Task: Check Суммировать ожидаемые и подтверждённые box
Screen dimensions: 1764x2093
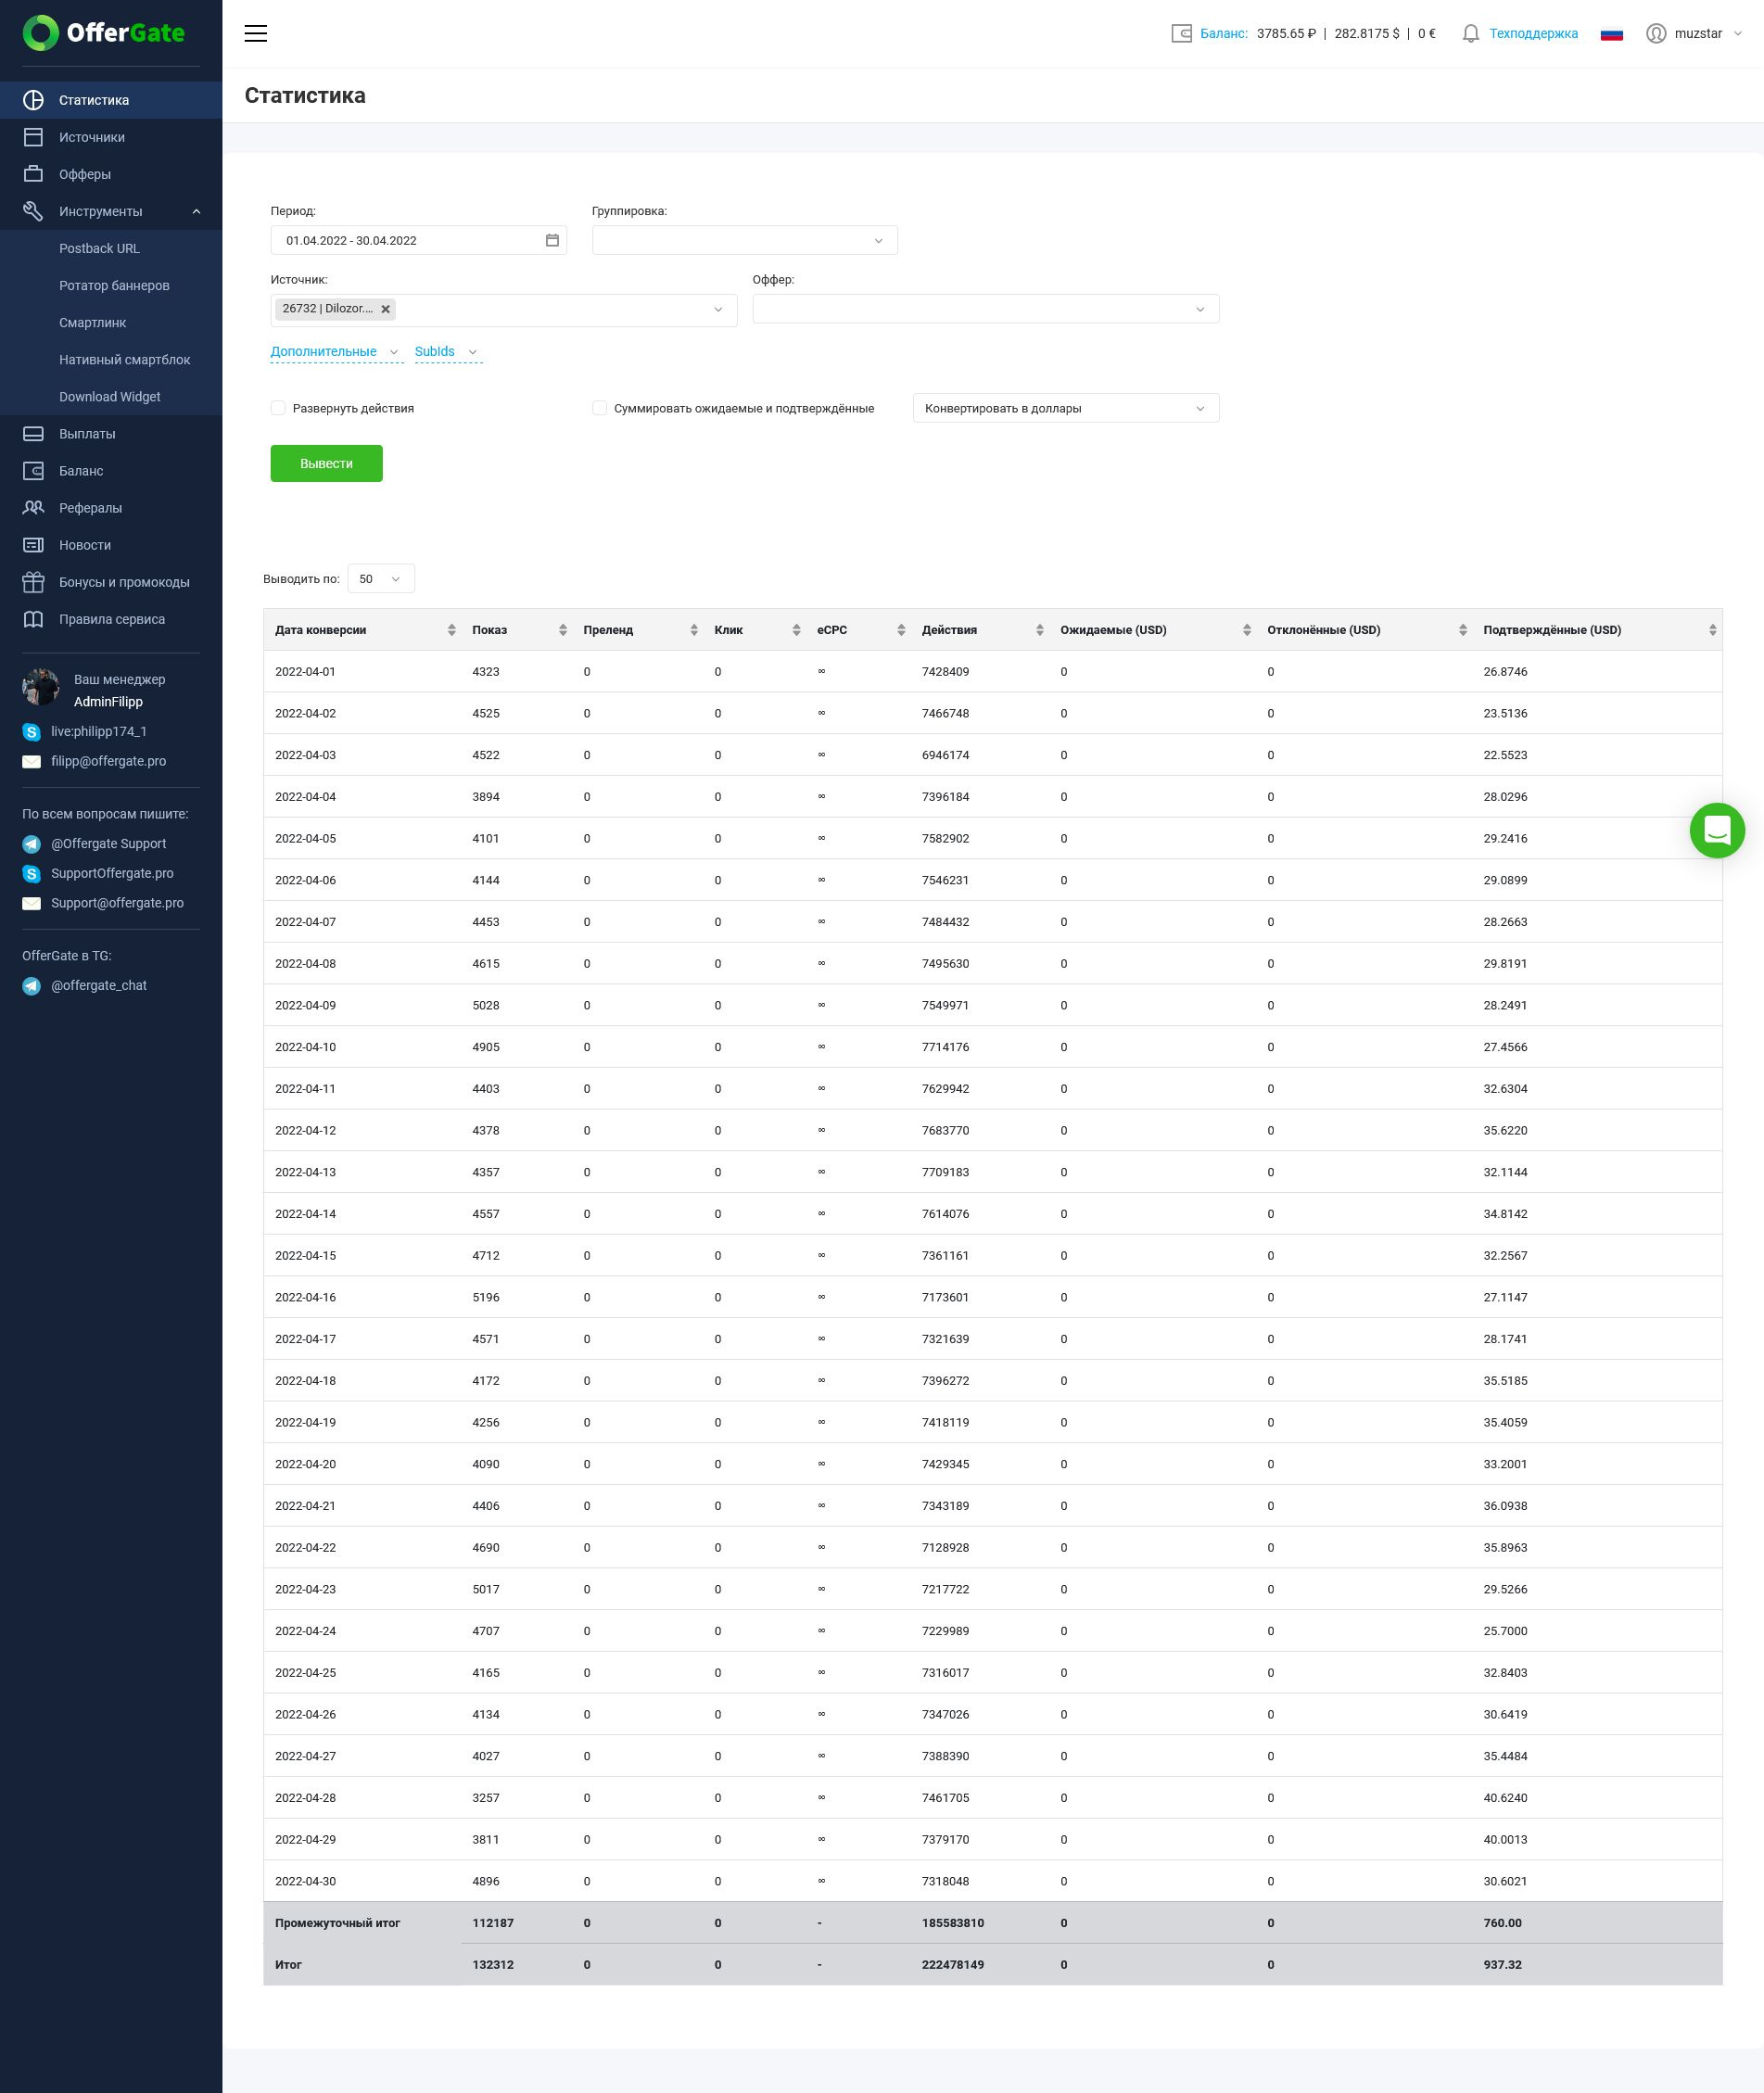Action: 600,408
